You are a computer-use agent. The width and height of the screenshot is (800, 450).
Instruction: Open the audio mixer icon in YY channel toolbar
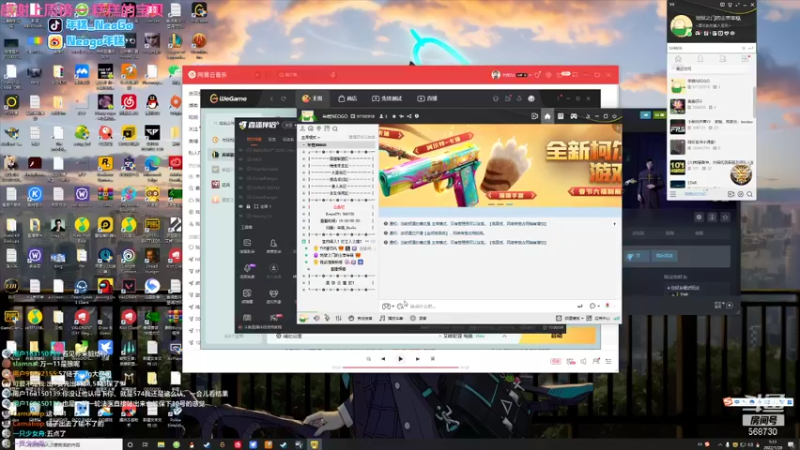[x=338, y=318]
